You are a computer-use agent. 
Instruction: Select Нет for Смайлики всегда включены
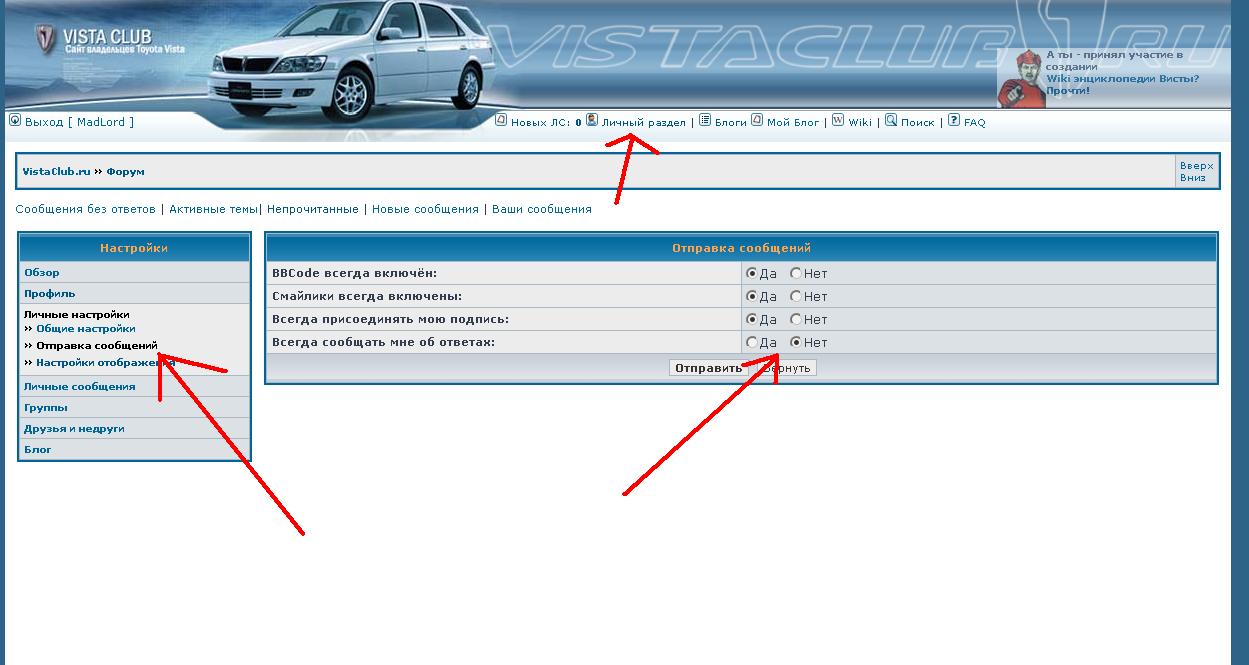[x=796, y=296]
